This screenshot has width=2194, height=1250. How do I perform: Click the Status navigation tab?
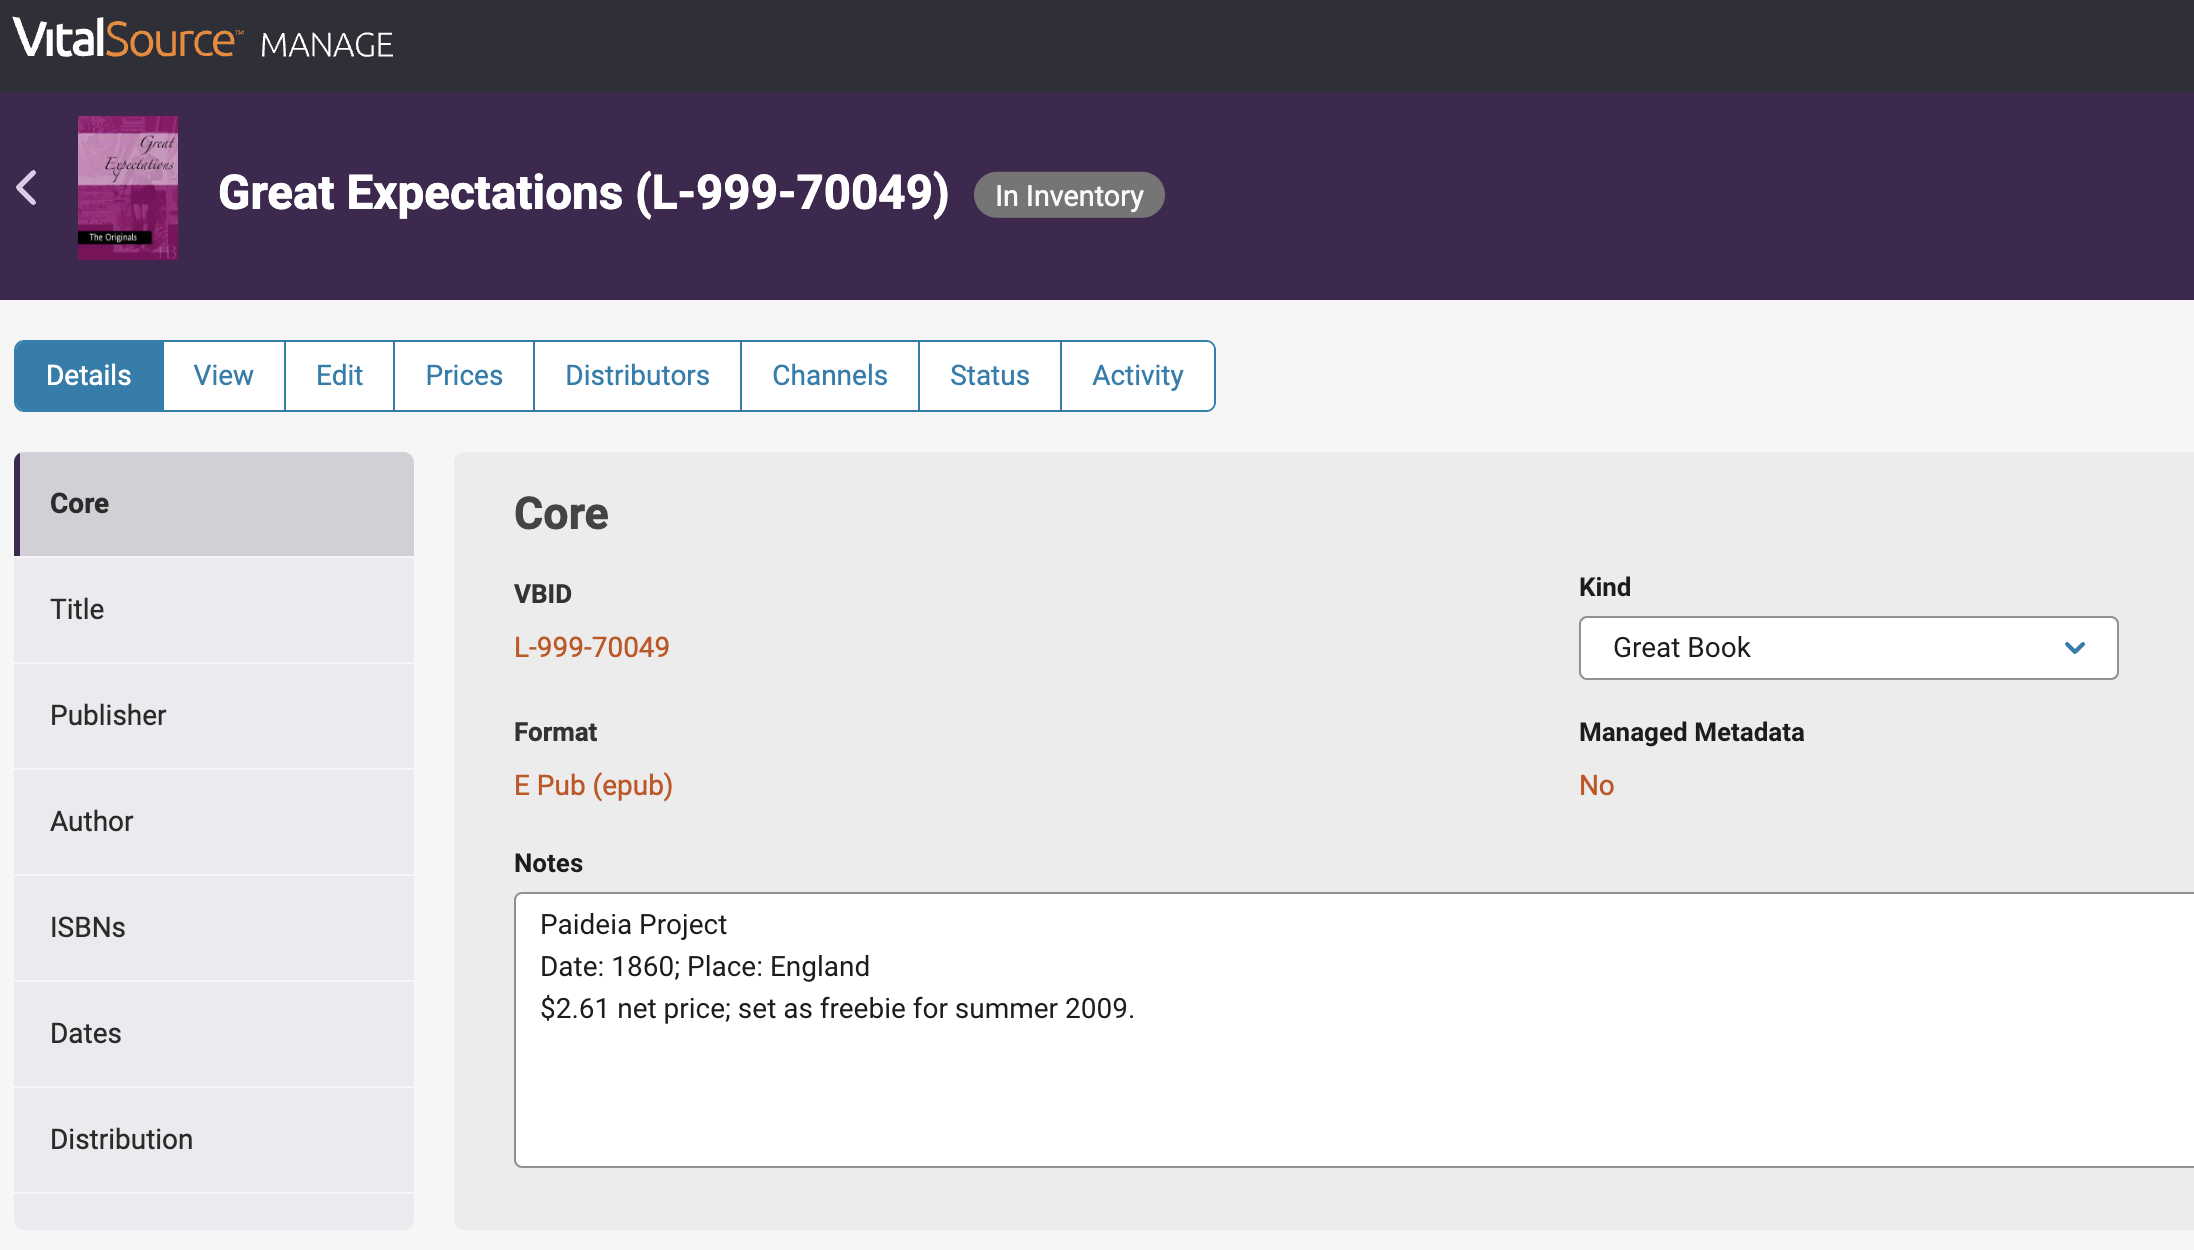(x=989, y=375)
